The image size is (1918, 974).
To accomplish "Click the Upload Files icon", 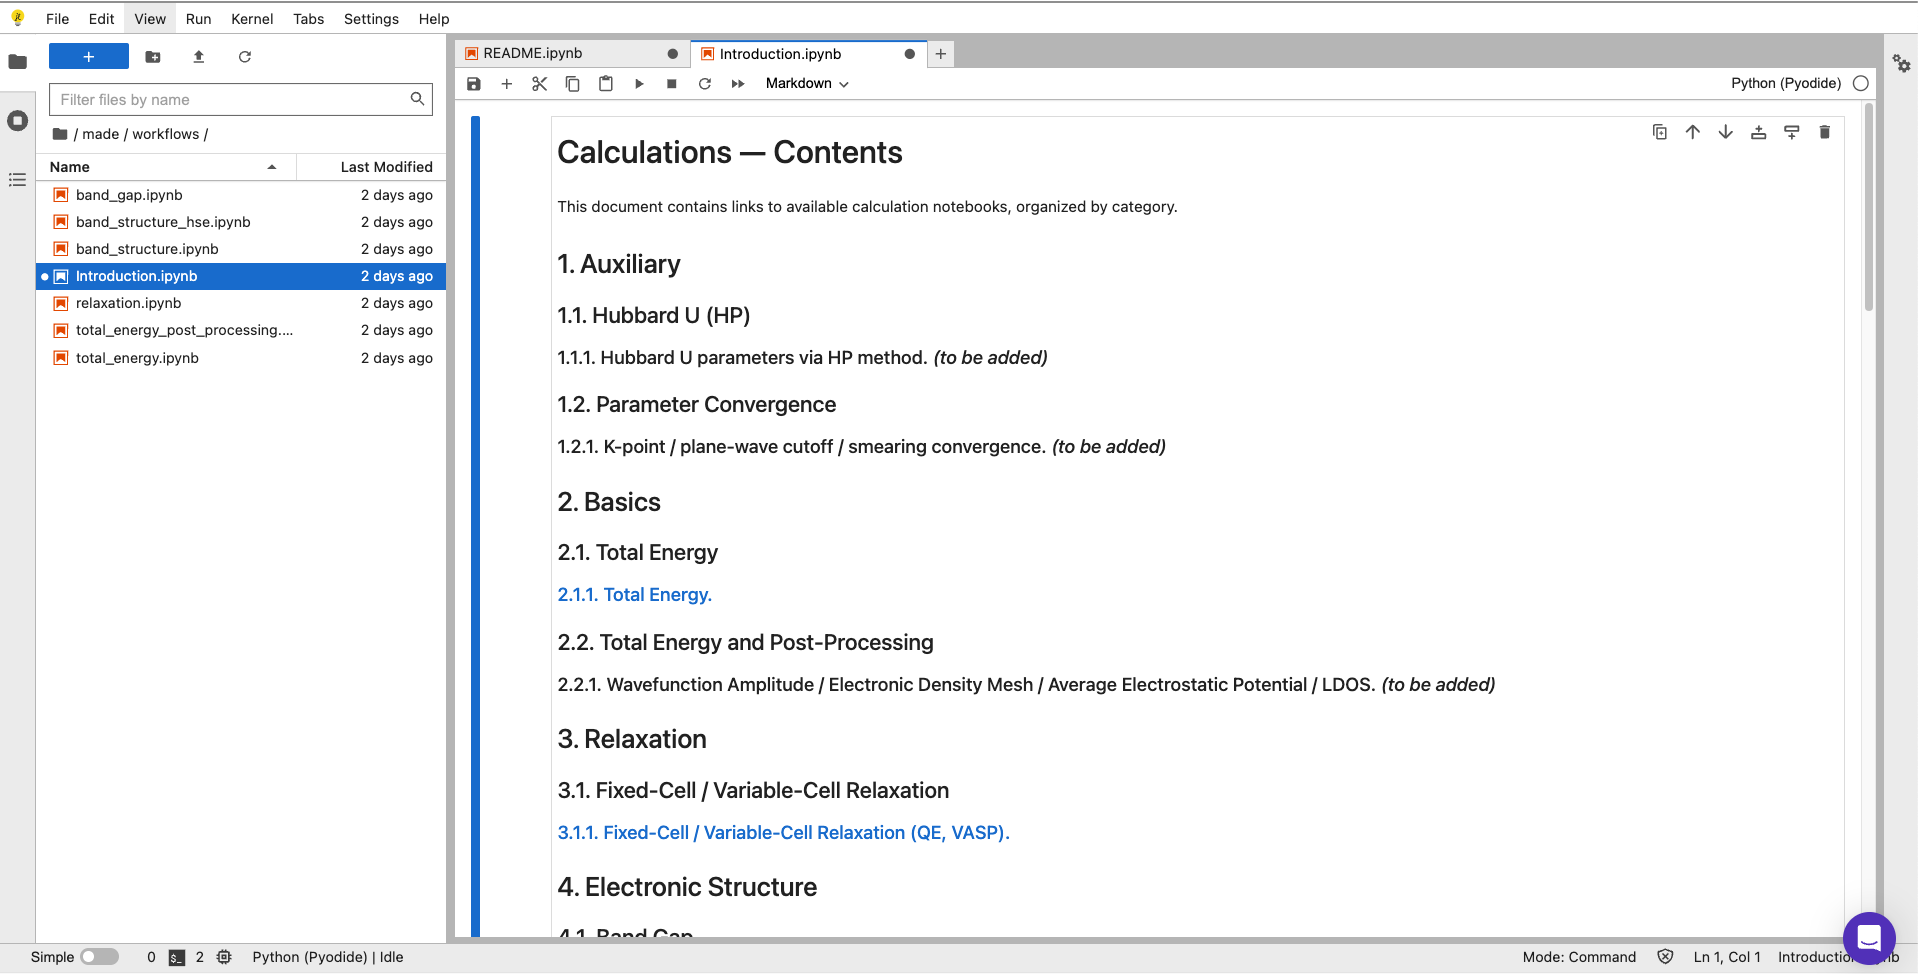I will click(199, 57).
